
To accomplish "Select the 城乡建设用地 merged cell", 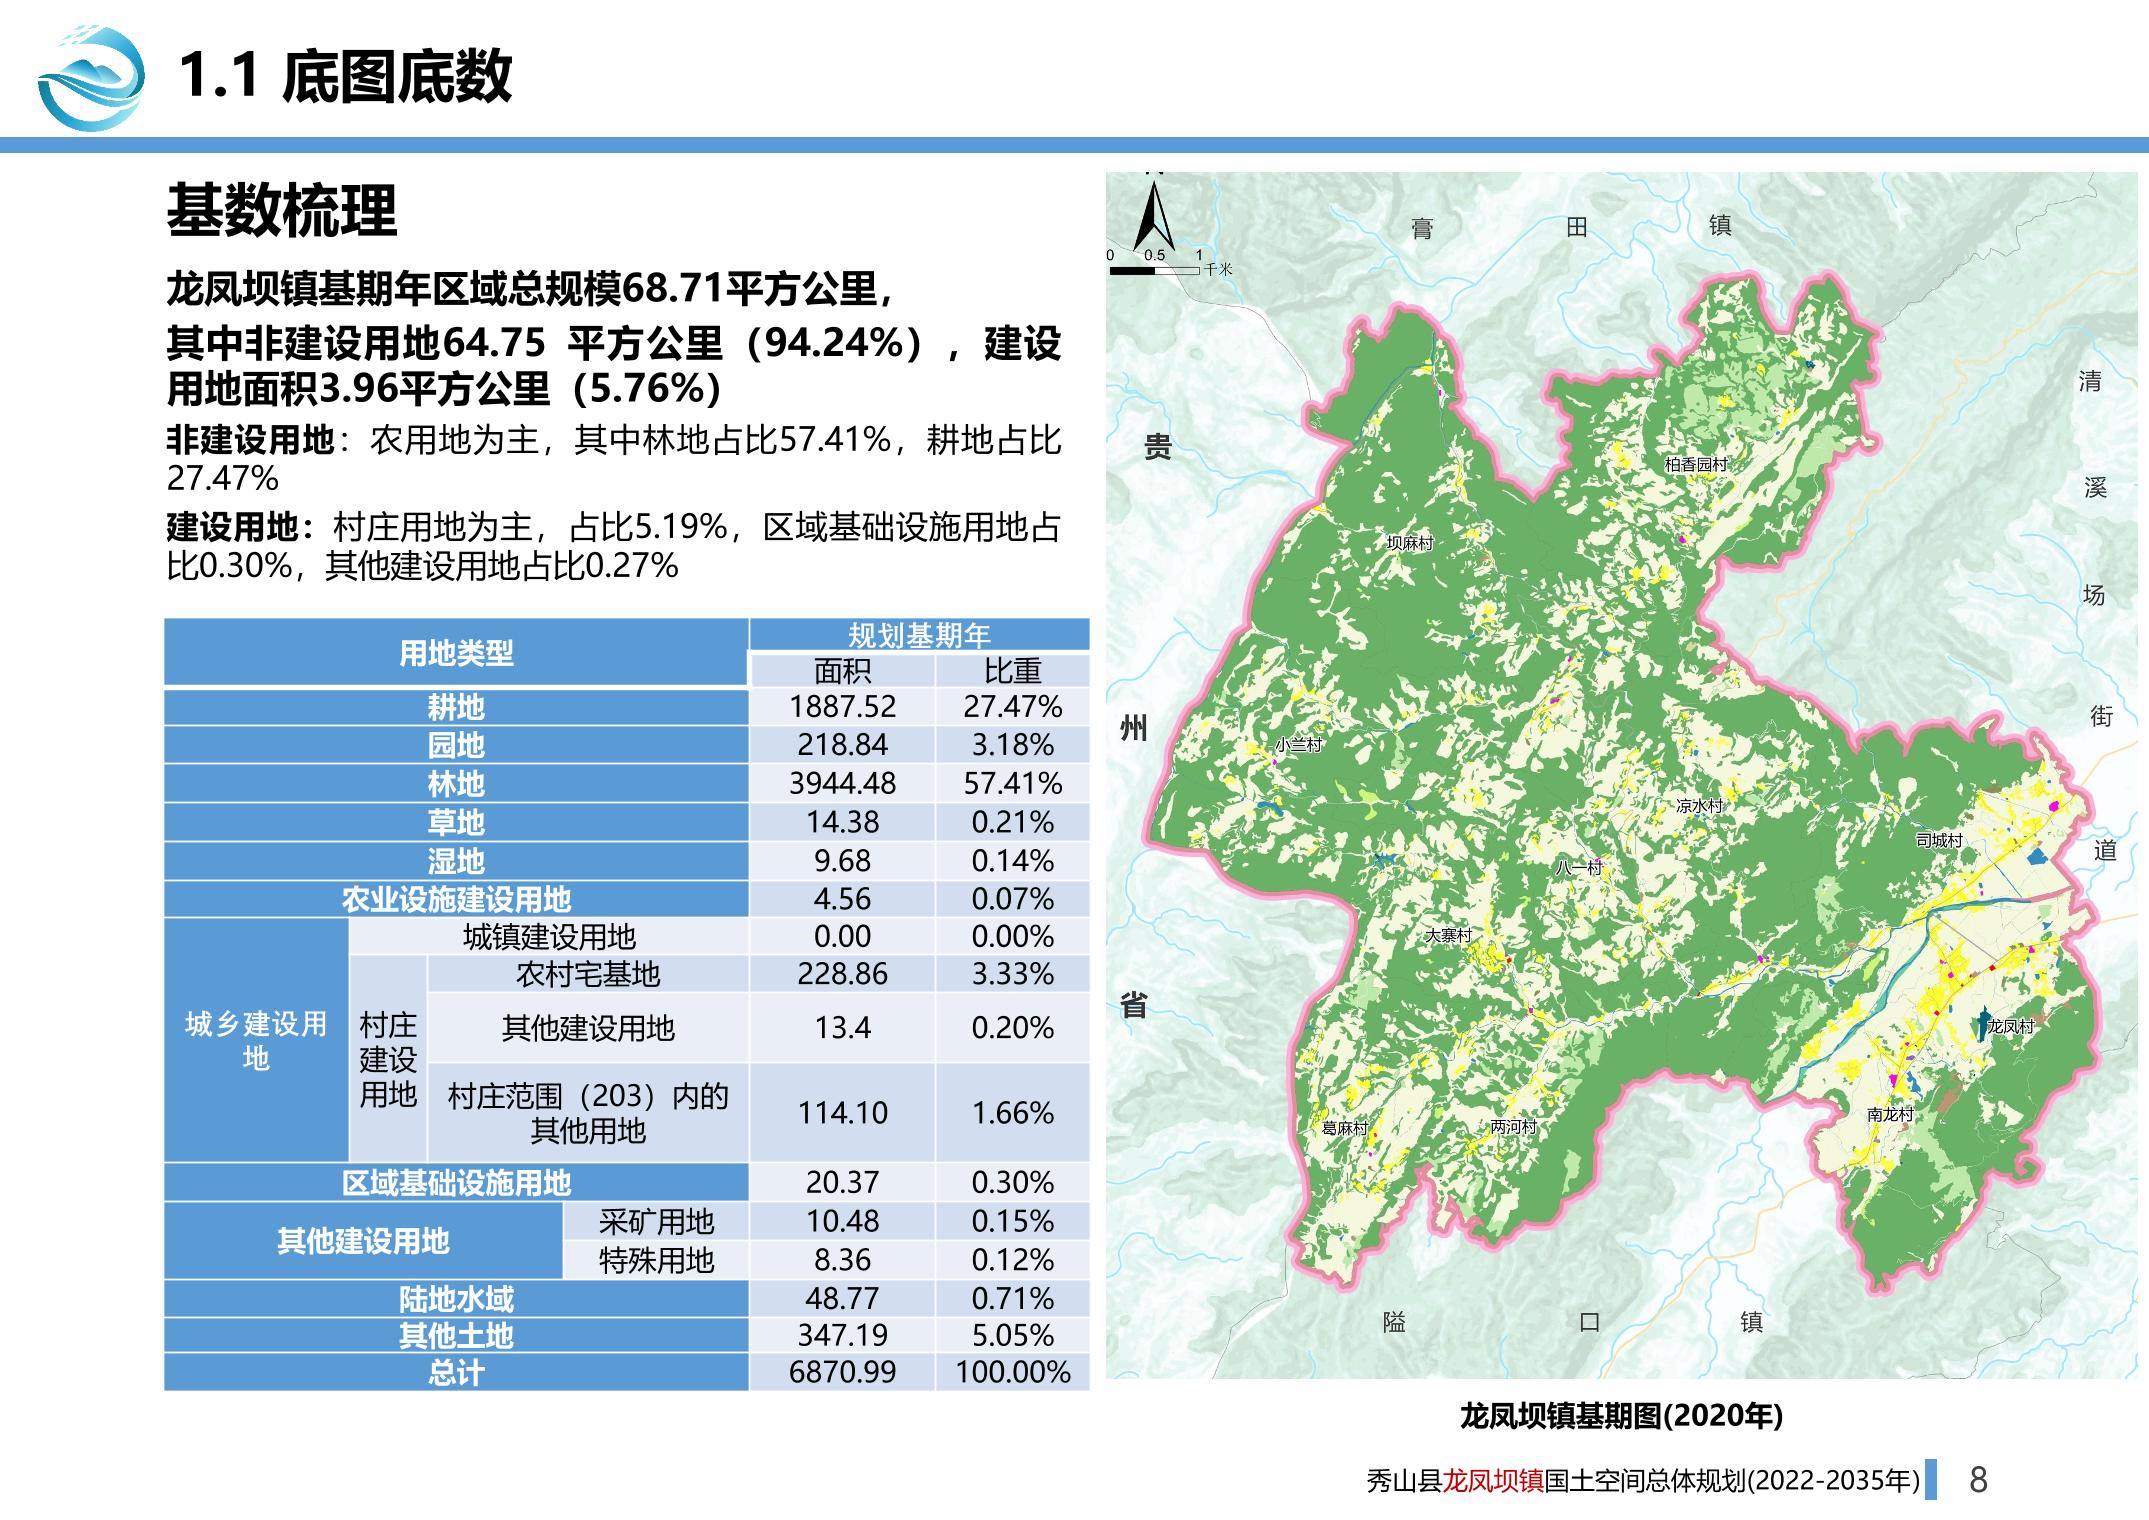I will click(256, 1040).
